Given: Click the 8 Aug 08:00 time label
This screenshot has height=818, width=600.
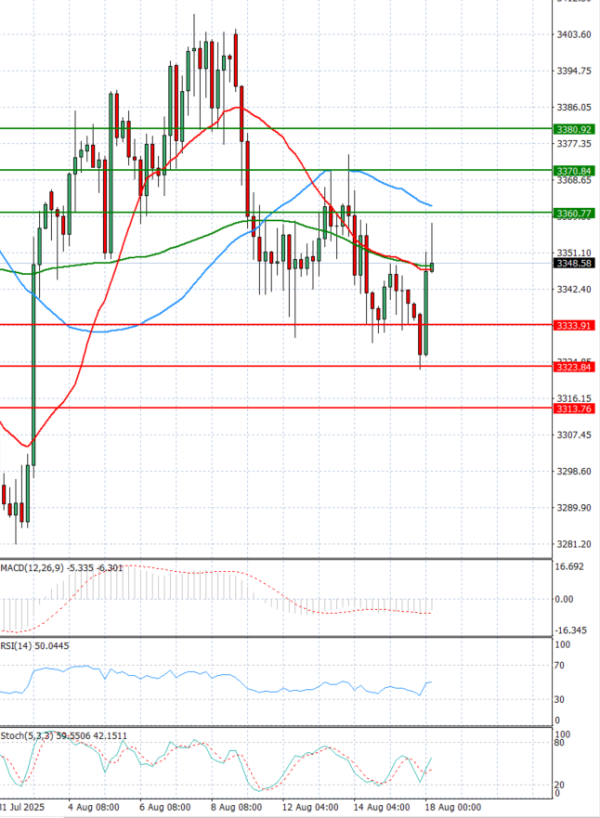Looking at the screenshot, I should pos(236,807).
